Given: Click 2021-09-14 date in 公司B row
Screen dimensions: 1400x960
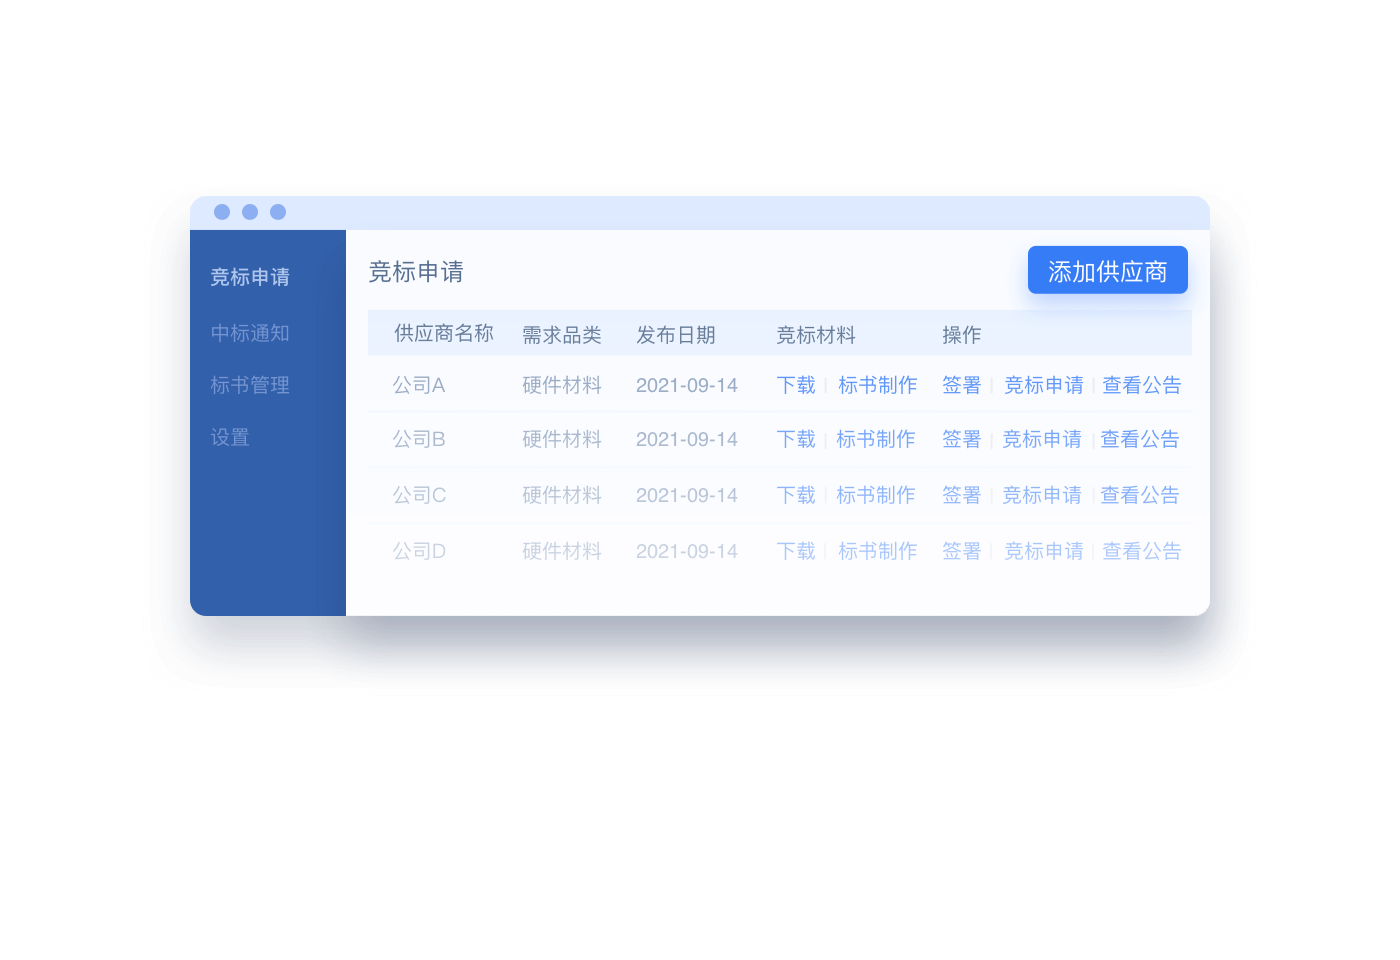Looking at the screenshot, I should [687, 439].
